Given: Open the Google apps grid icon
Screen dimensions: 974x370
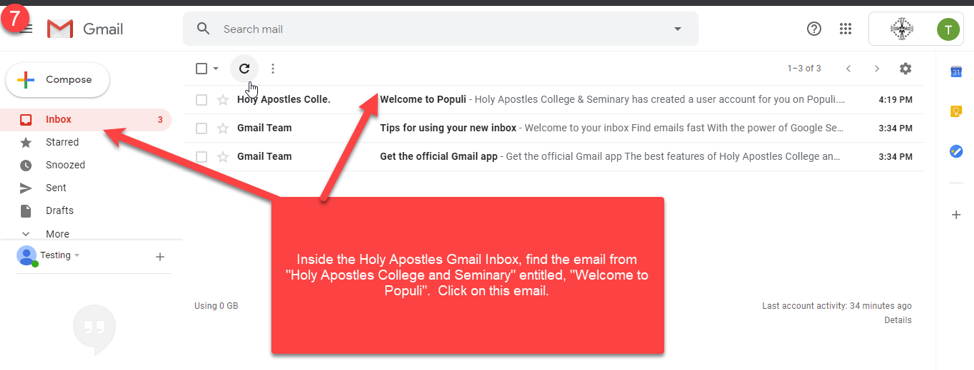Looking at the screenshot, I should [845, 29].
